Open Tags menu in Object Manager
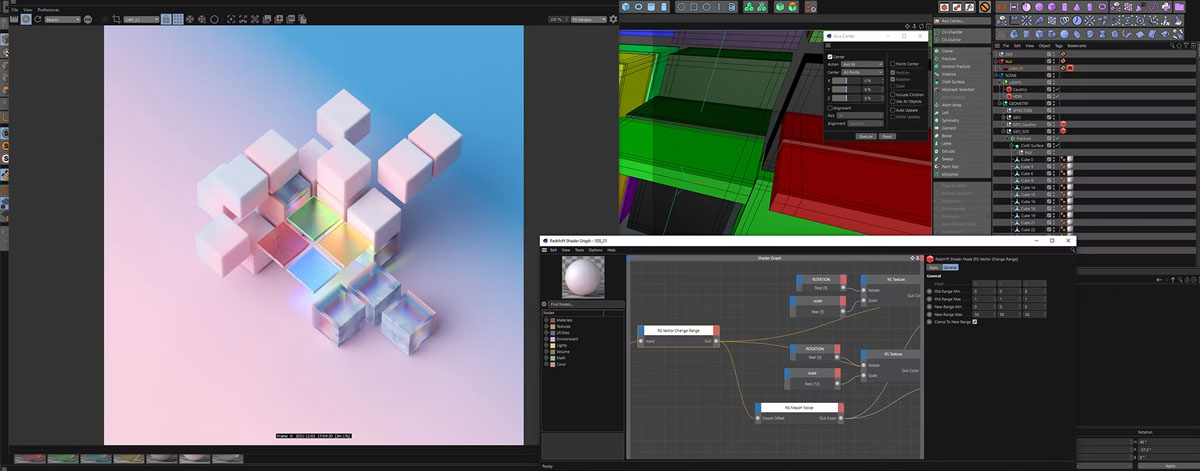Viewport: 1200px width, 471px height. tap(1059, 46)
